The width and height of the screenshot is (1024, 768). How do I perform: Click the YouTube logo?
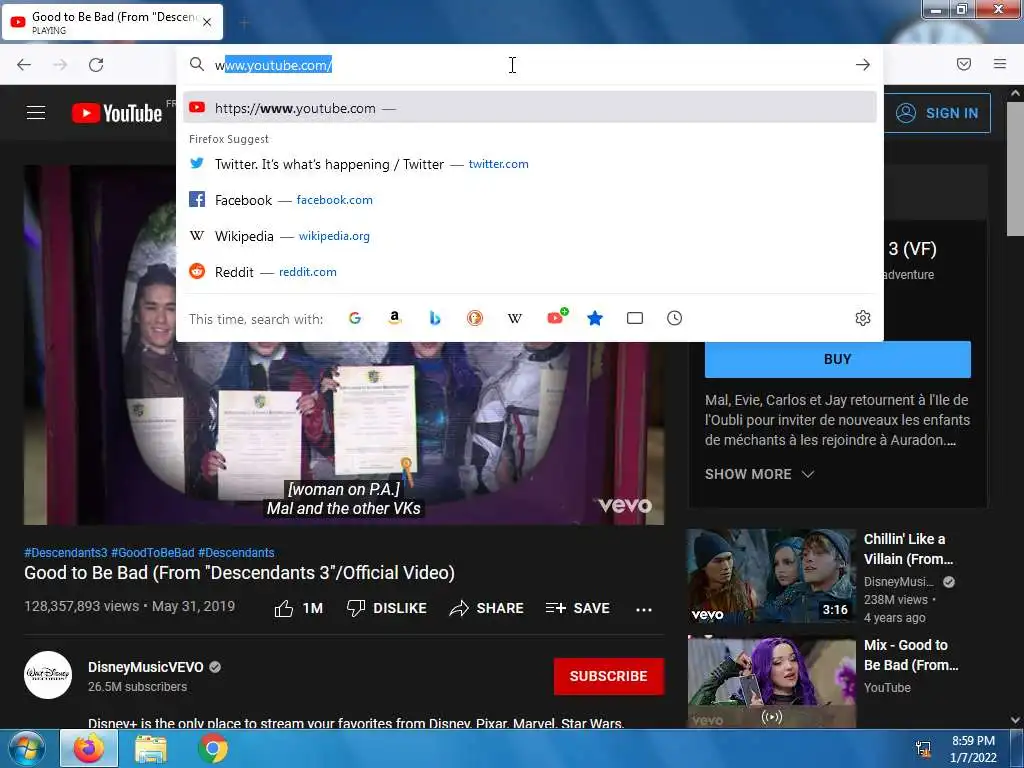coord(117,113)
